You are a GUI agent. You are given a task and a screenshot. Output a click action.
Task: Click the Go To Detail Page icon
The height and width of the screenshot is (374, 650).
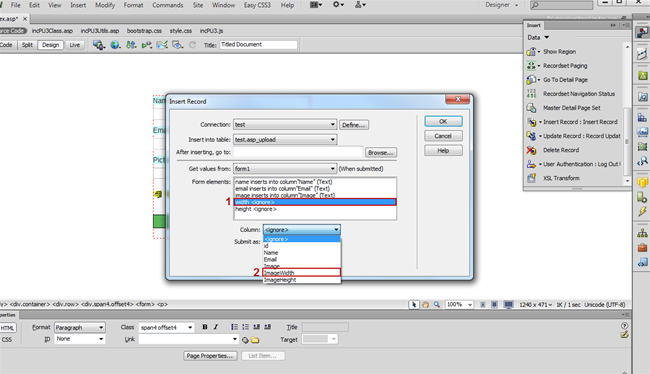[x=531, y=80]
